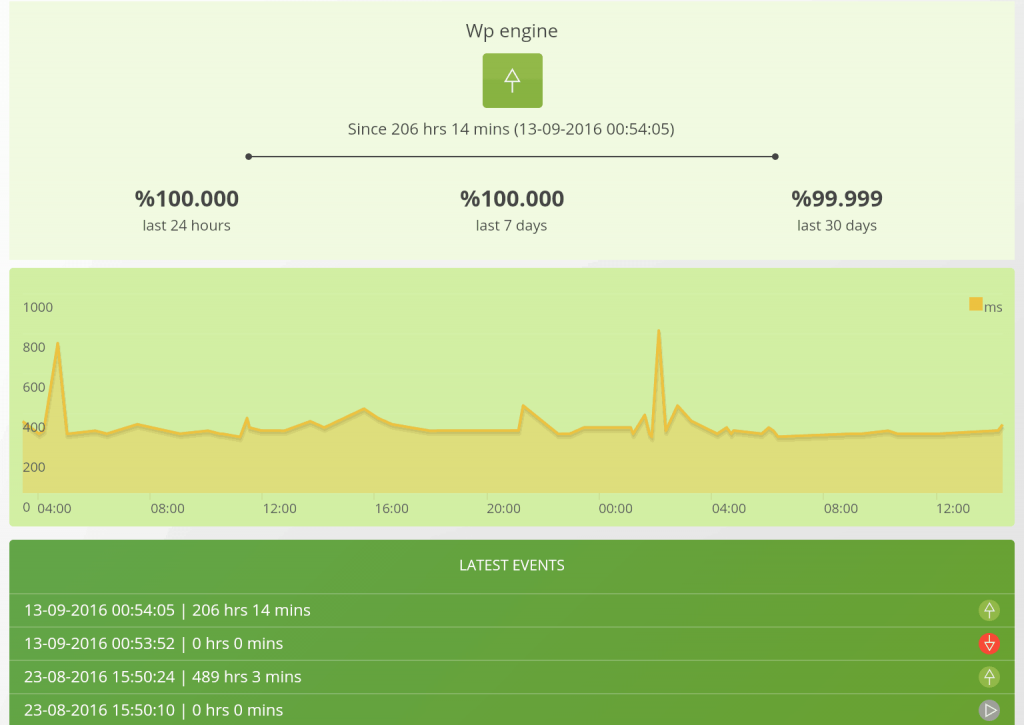This screenshot has width=1024, height=725.
Task: Click the LATEST EVENTS header
Action: tap(512, 566)
